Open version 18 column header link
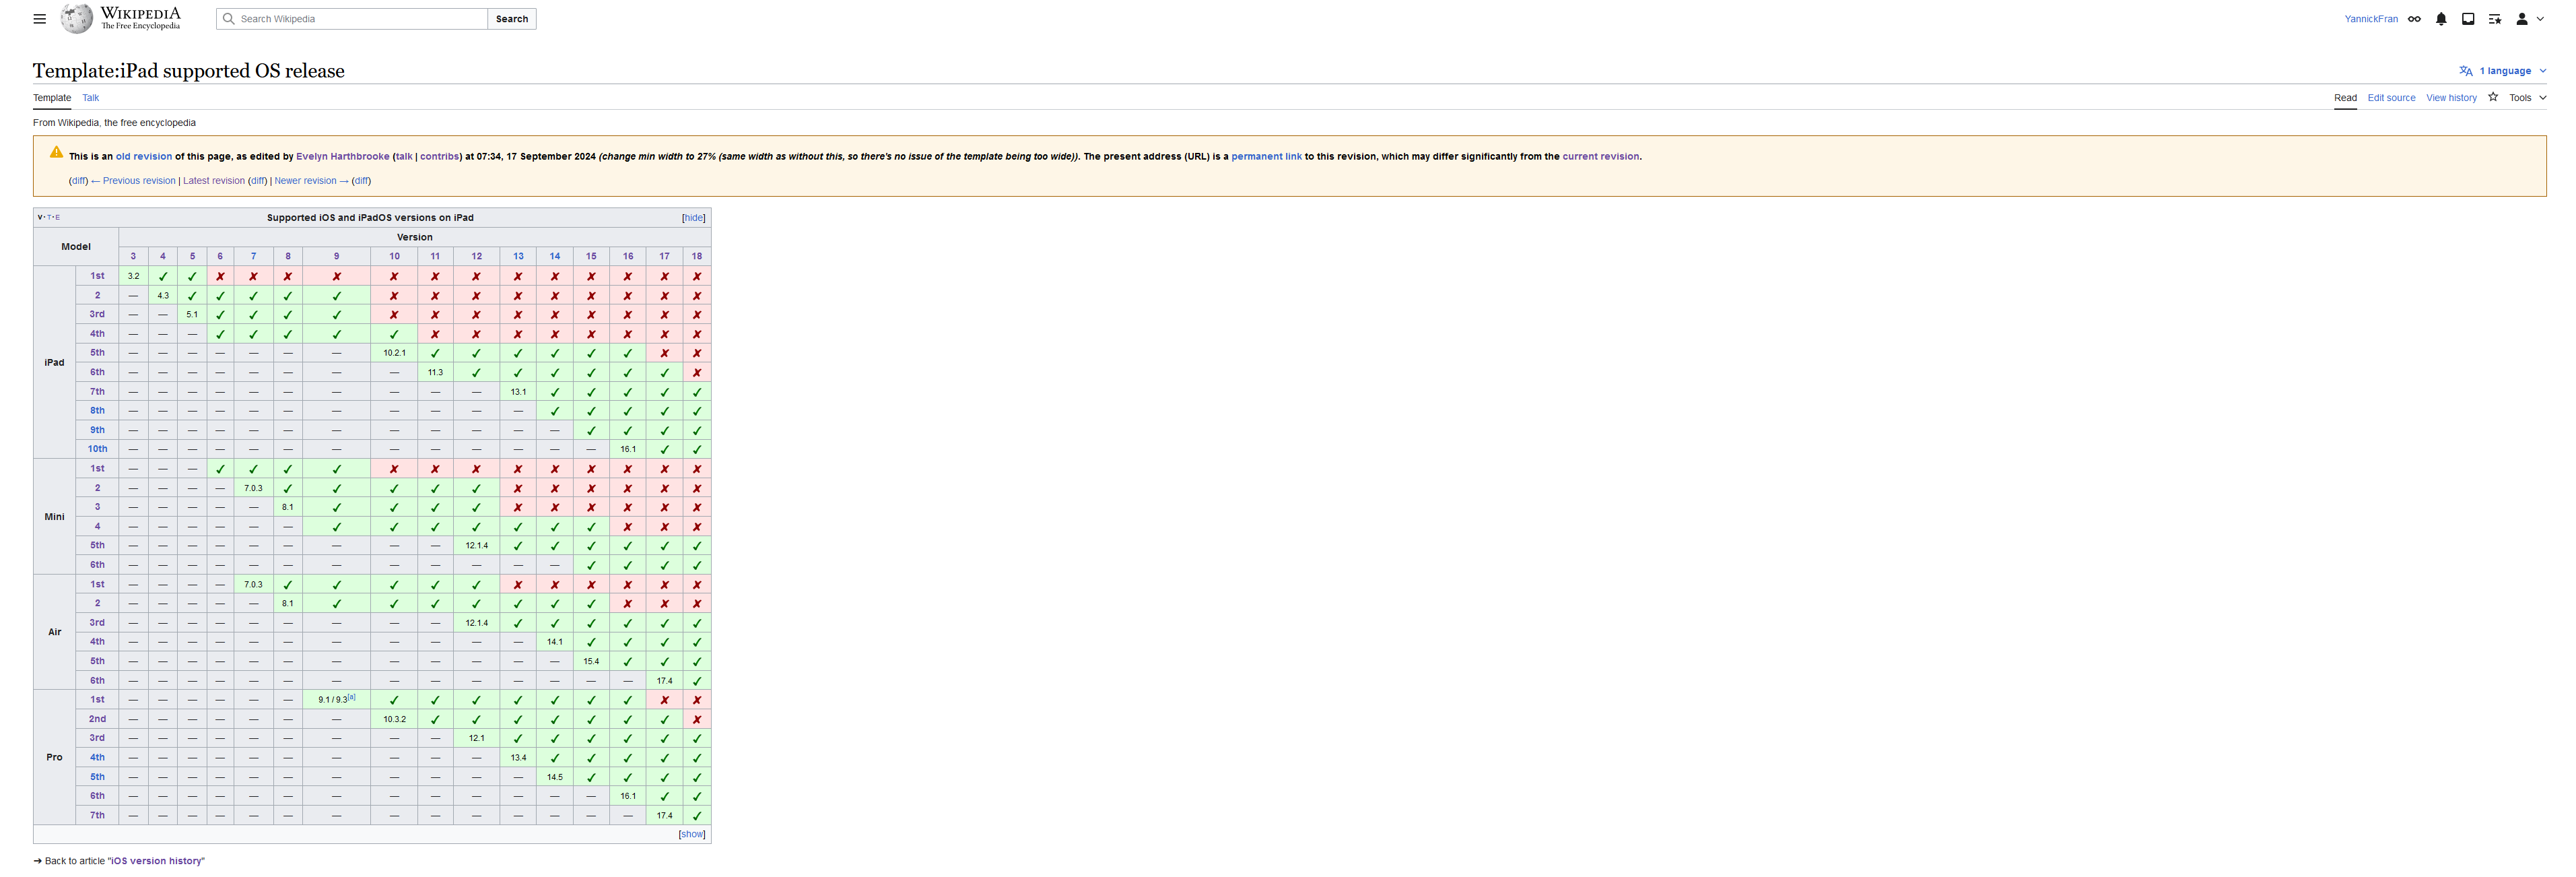Screen dimensions: 2576x877 point(697,257)
